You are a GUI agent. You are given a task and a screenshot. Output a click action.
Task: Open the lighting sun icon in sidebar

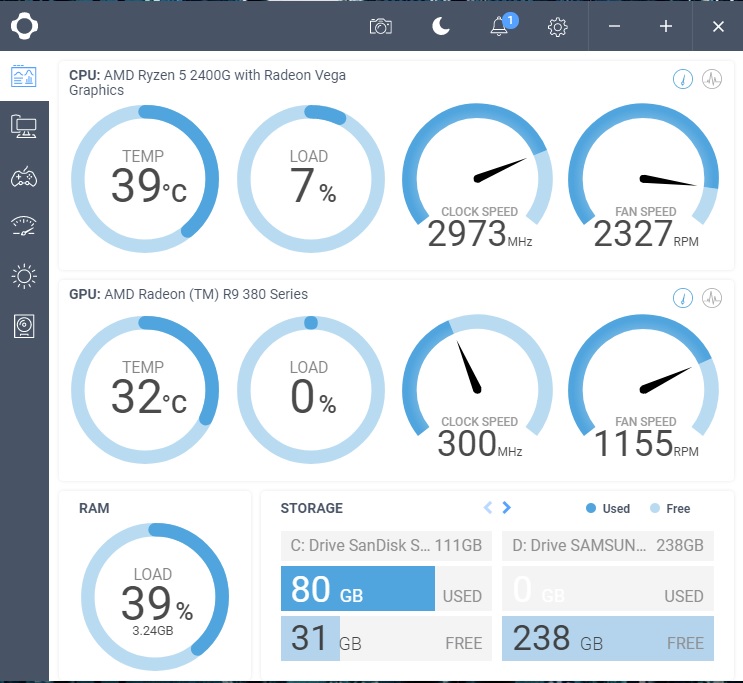pyautogui.click(x=24, y=276)
